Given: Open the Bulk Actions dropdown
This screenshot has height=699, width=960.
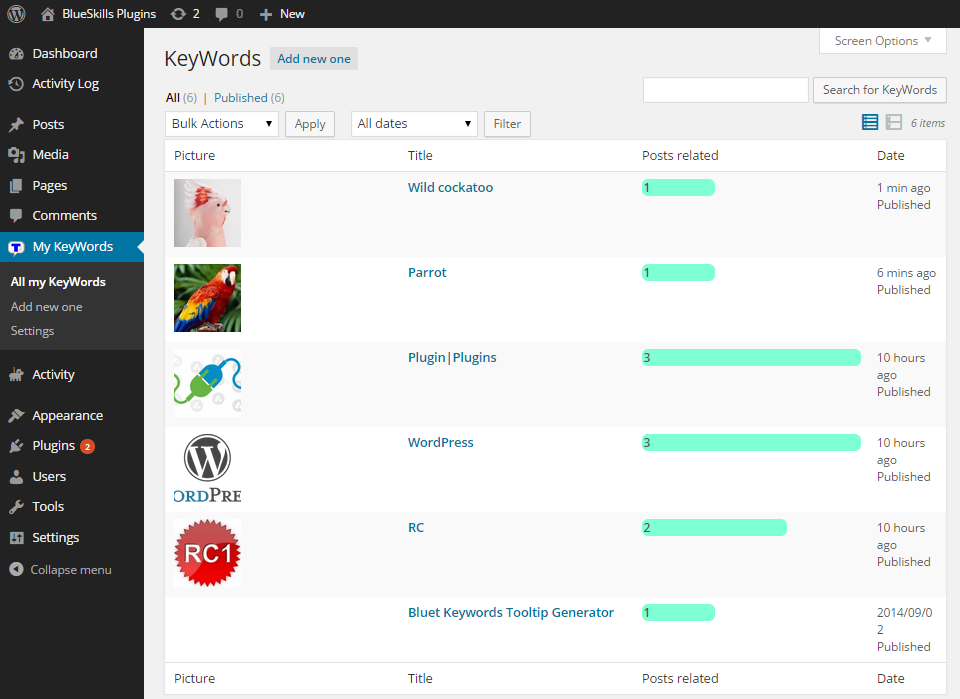Looking at the screenshot, I should coord(221,124).
